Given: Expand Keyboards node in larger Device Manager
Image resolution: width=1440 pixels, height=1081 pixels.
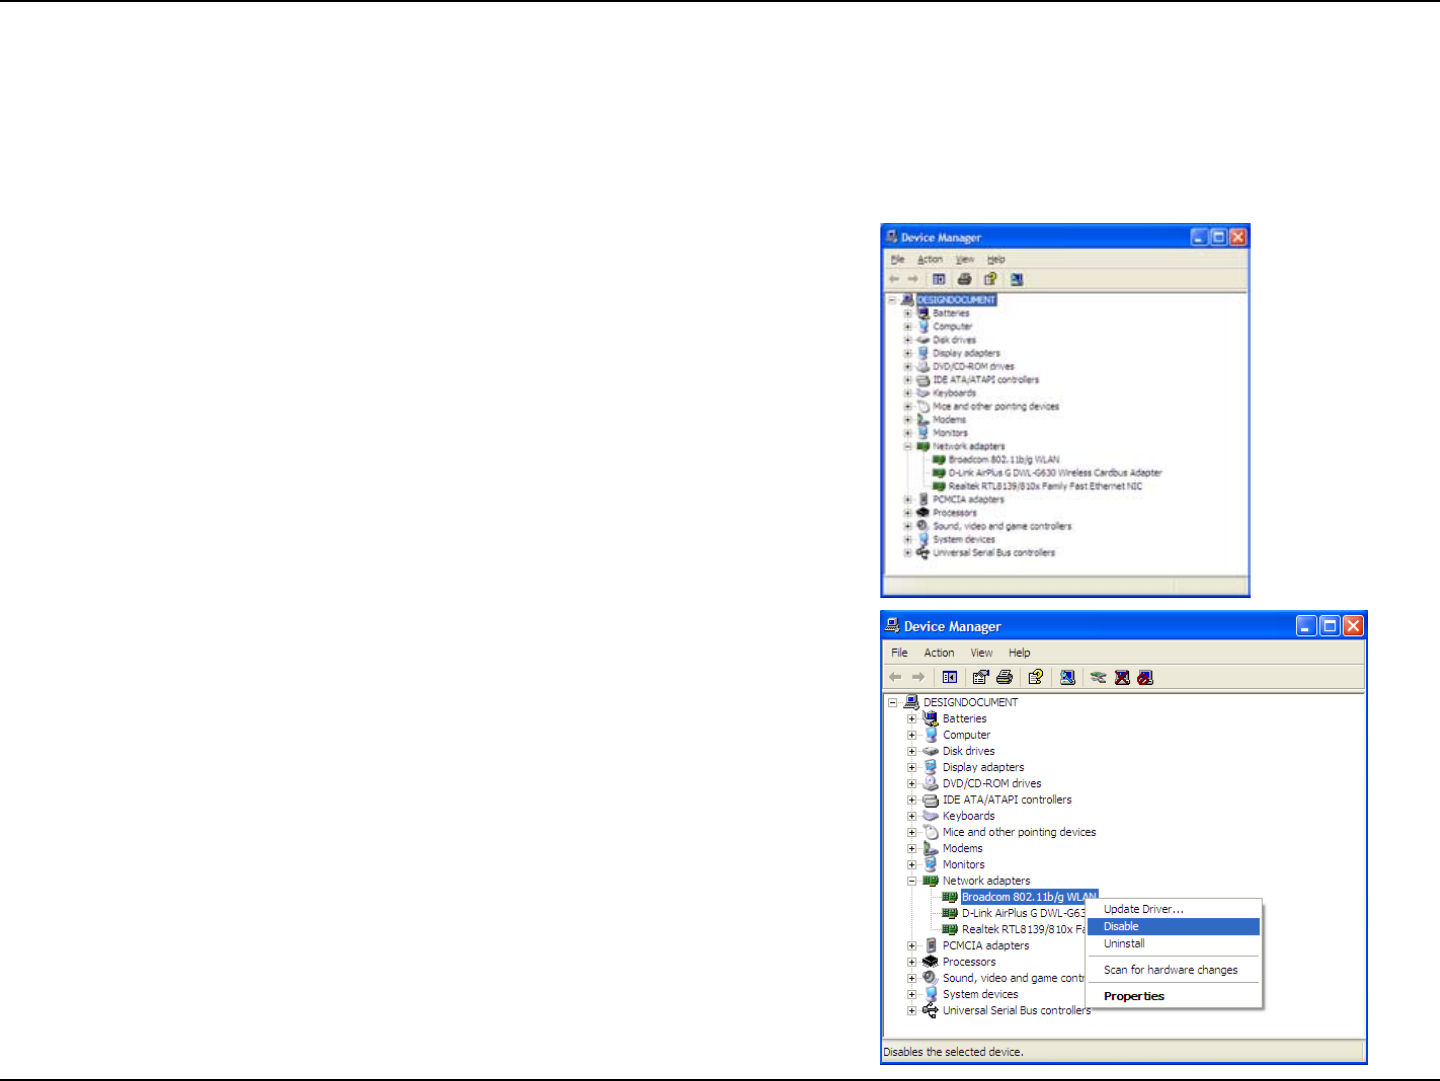Looking at the screenshot, I should coord(912,816).
